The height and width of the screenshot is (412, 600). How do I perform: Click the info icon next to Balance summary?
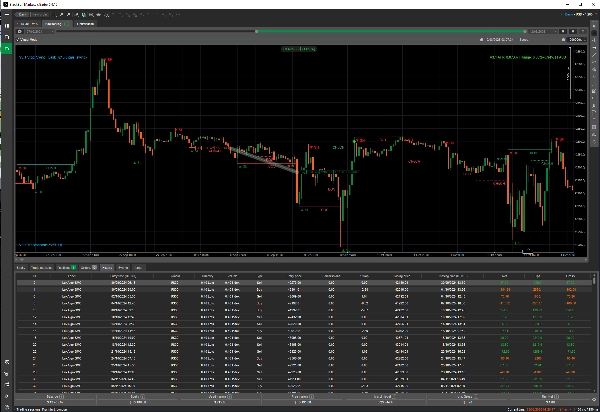point(62,397)
